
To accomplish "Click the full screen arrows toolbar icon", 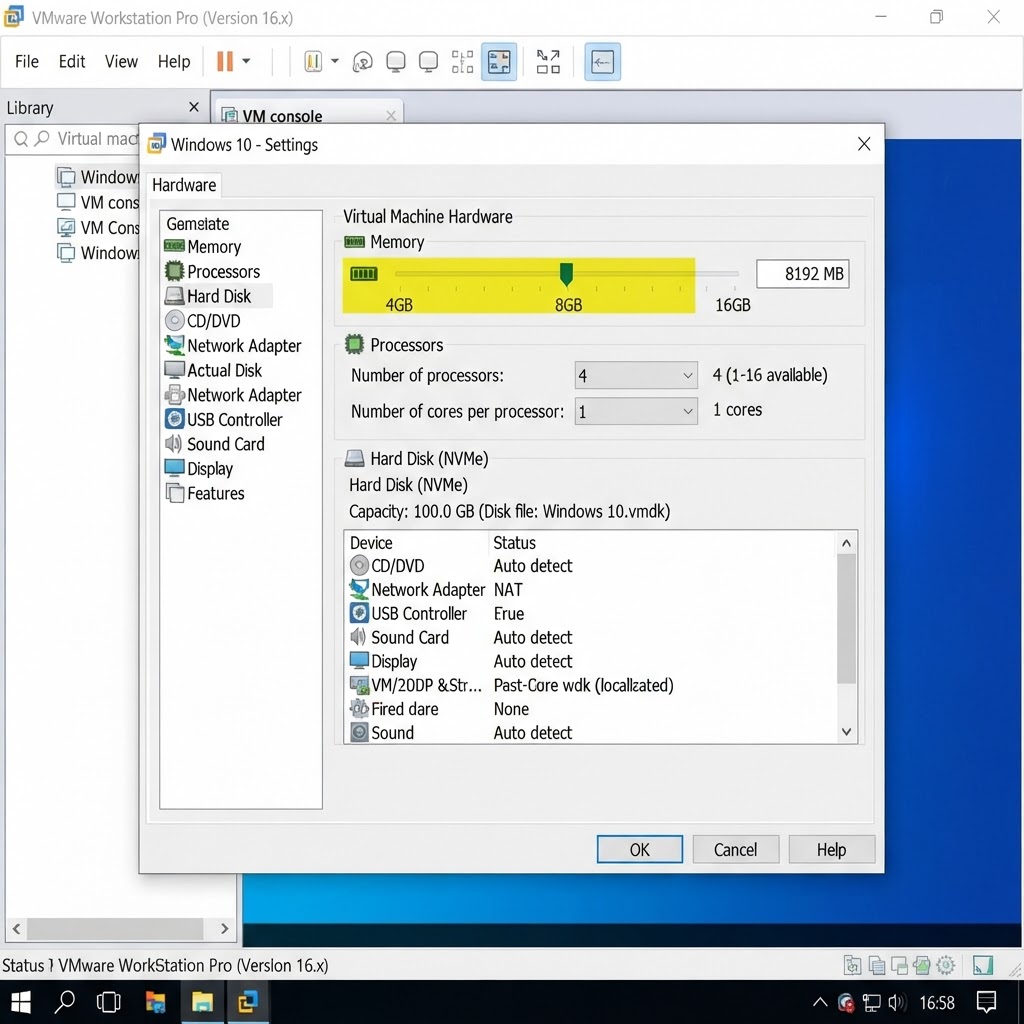I will tap(548, 62).
